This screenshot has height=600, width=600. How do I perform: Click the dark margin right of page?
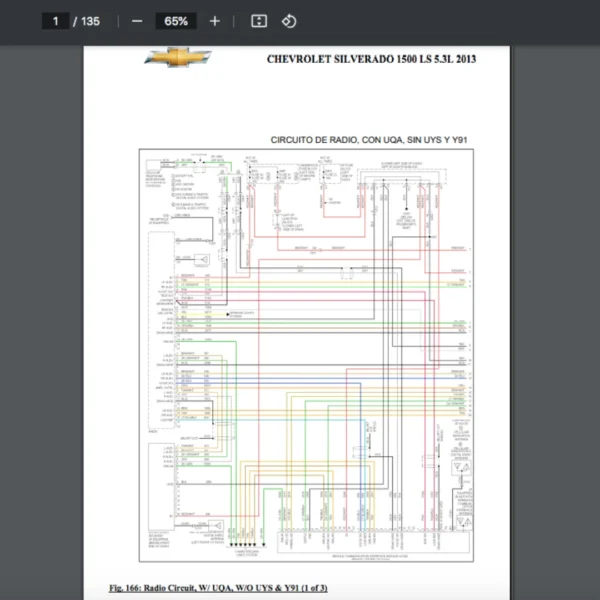[x=555, y=320]
